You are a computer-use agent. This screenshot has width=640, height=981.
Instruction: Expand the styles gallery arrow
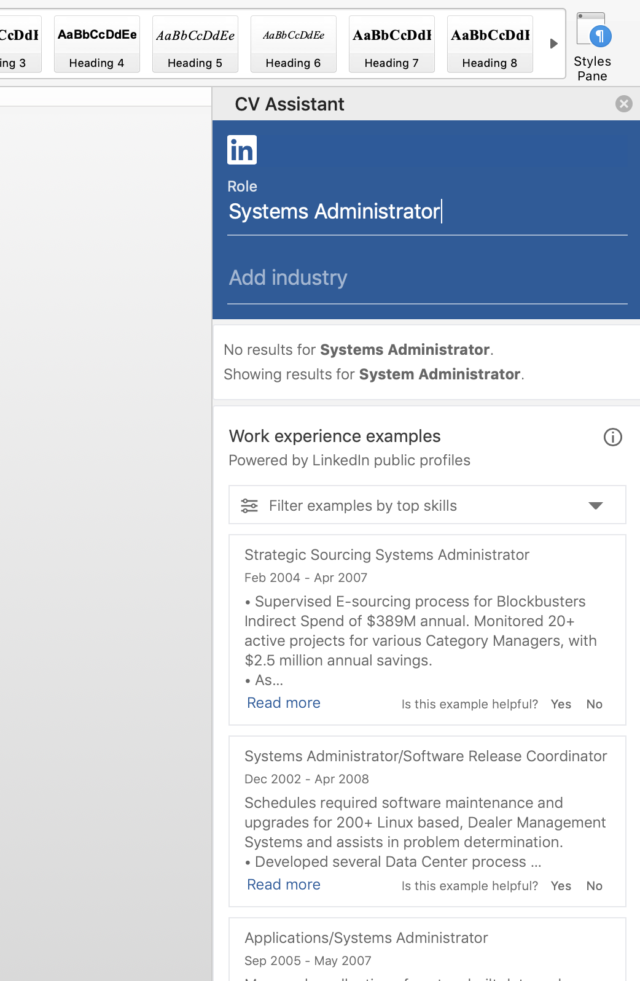click(554, 44)
